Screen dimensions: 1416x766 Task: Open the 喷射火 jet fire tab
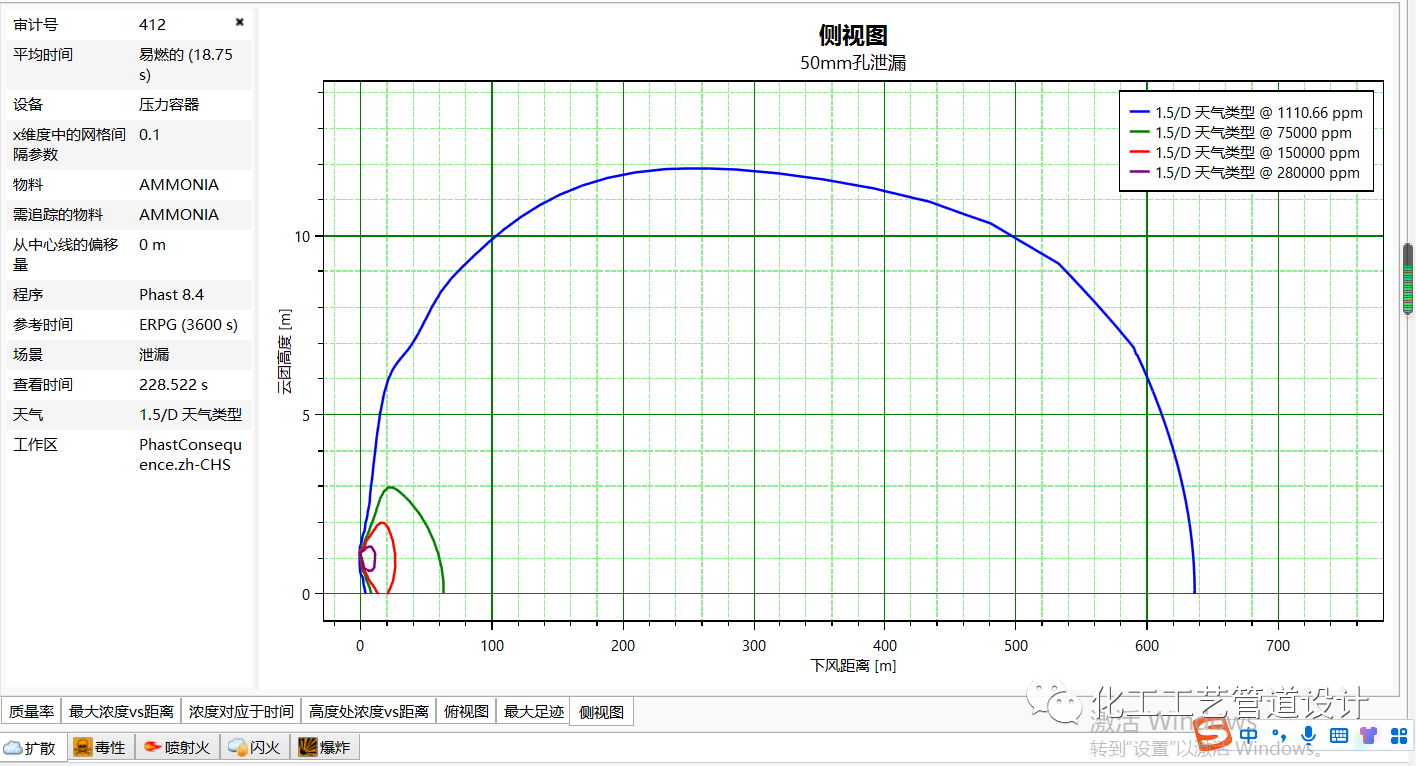point(177,747)
